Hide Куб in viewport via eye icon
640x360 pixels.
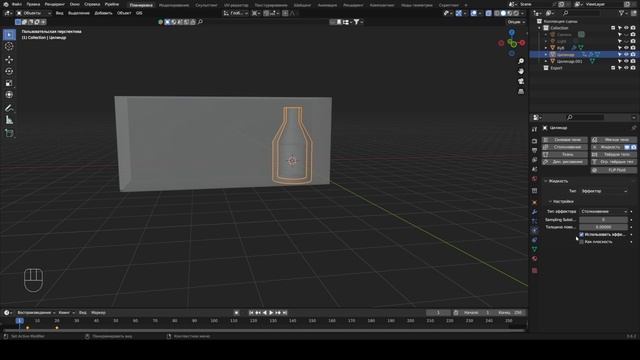tap(627, 48)
